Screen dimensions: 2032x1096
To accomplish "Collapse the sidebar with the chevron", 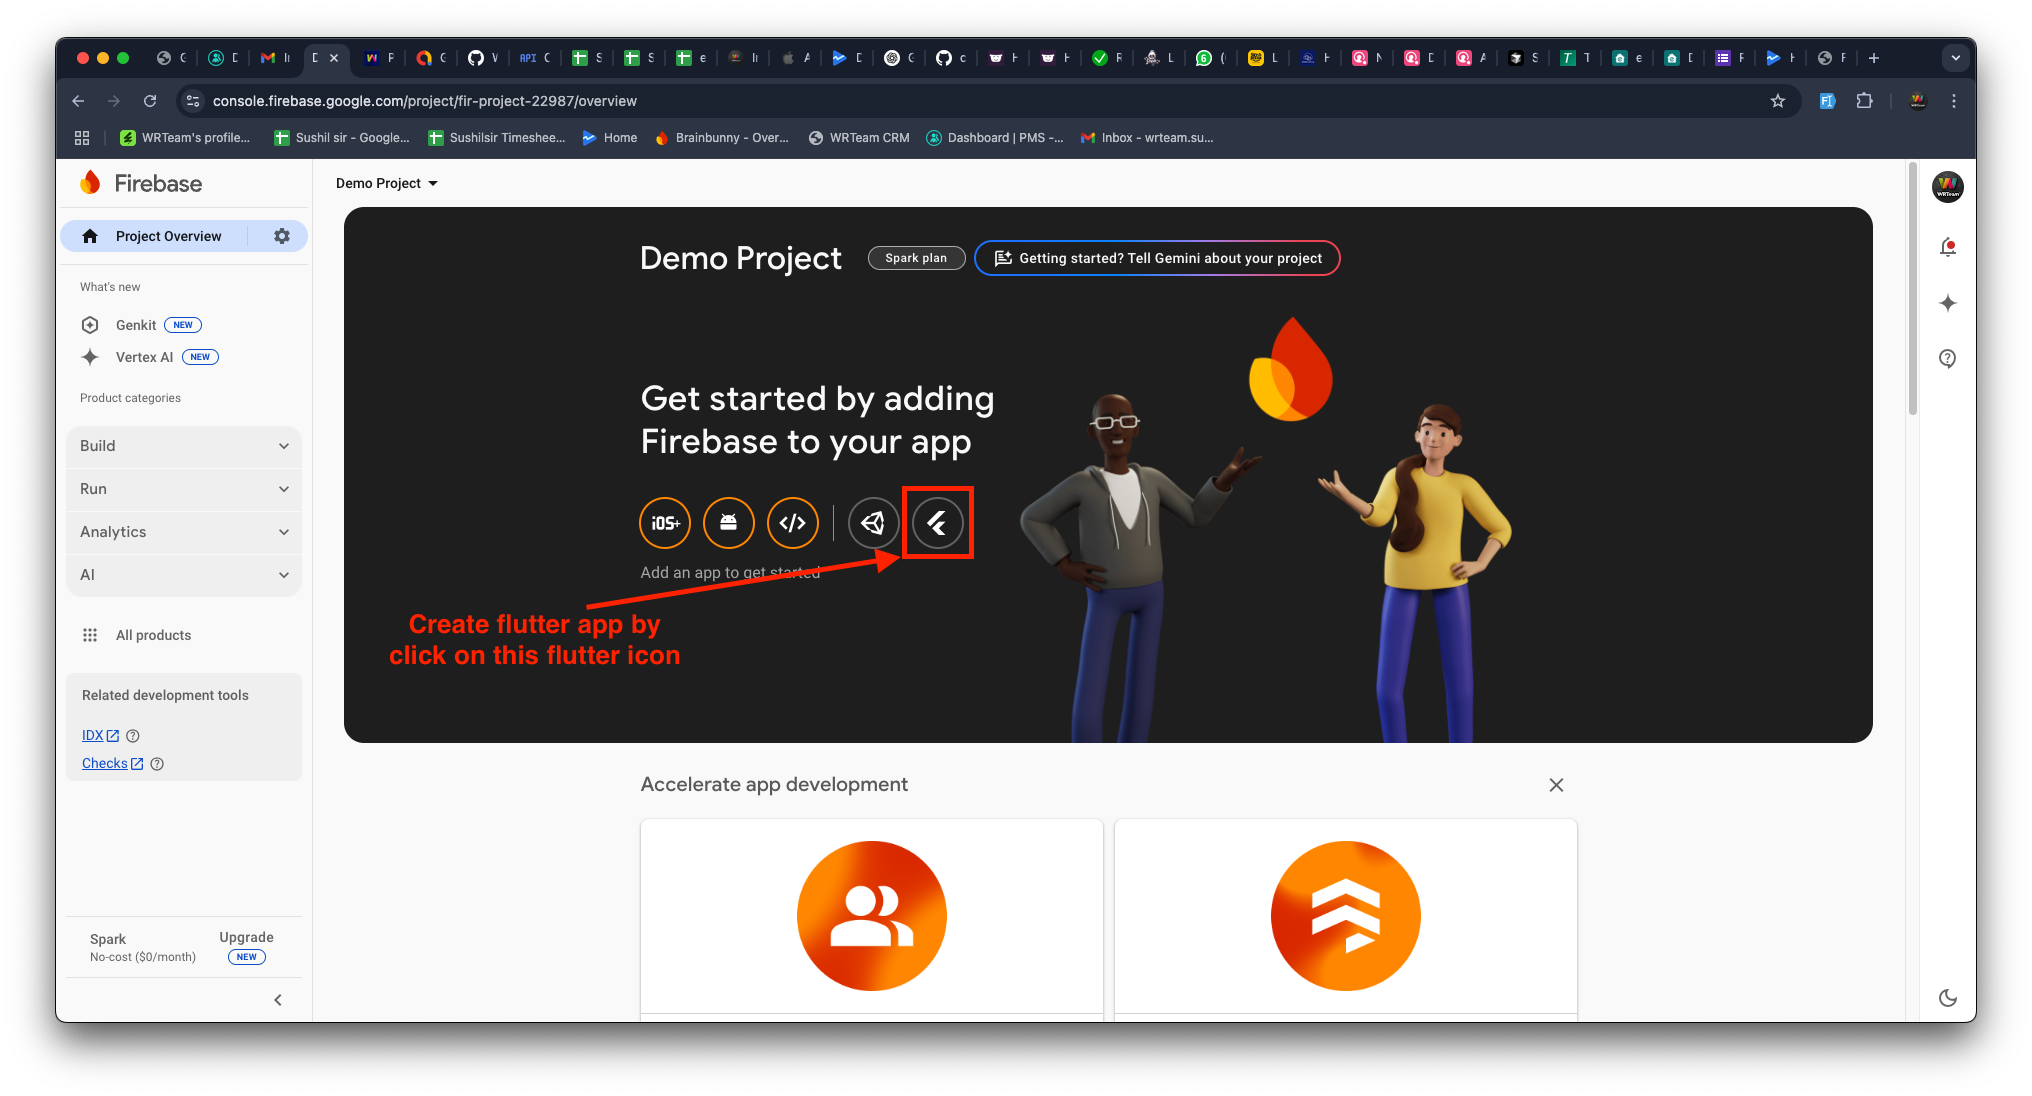I will [x=277, y=999].
